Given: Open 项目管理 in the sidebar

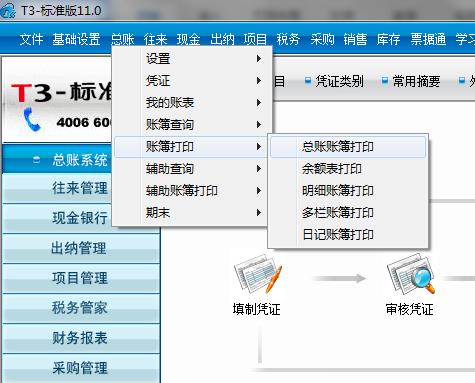Looking at the screenshot, I should tap(81, 278).
